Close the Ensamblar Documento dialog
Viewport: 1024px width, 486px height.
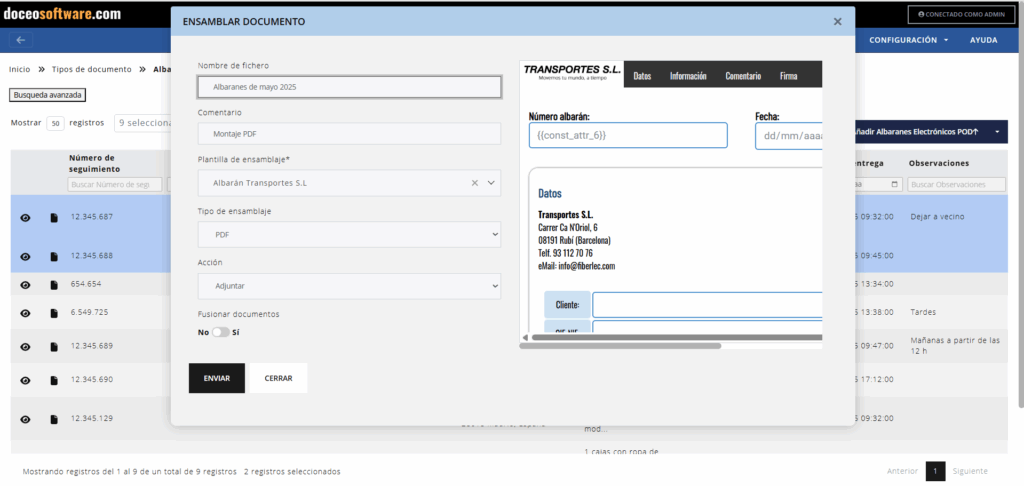(x=837, y=21)
